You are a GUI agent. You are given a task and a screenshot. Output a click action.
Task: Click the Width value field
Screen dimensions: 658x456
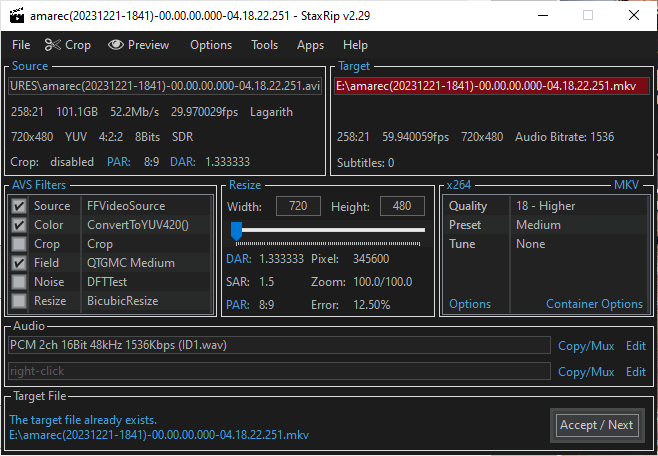(x=298, y=206)
